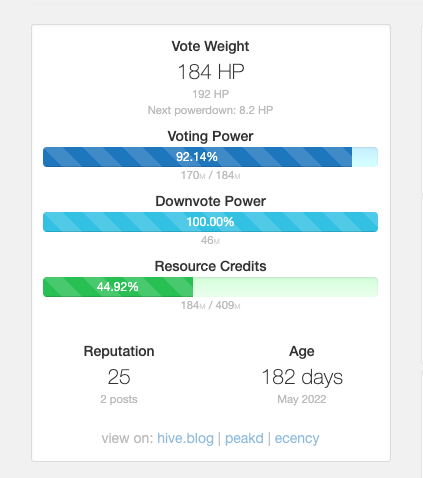Click the Voting Power progress bar
Image resolution: width=423 pixels, height=478 pixels.
[210, 157]
